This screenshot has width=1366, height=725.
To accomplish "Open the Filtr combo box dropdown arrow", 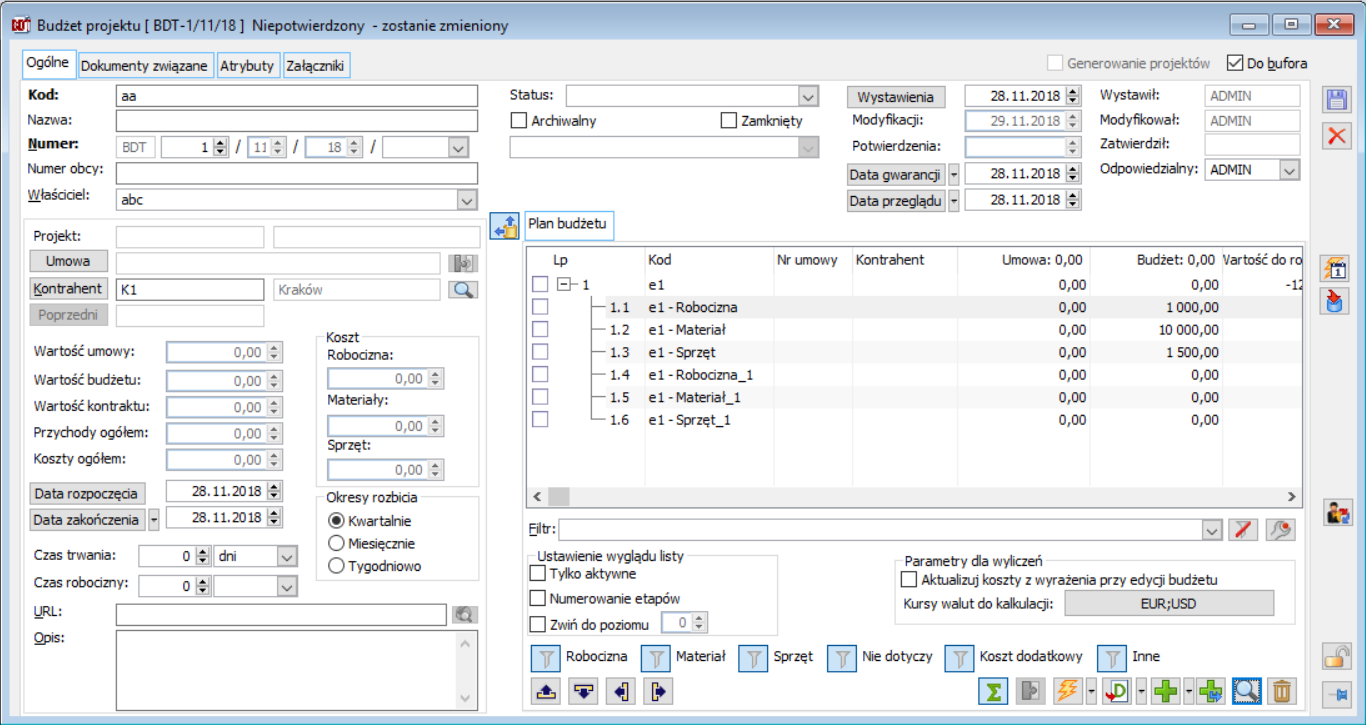I will coord(1213,530).
